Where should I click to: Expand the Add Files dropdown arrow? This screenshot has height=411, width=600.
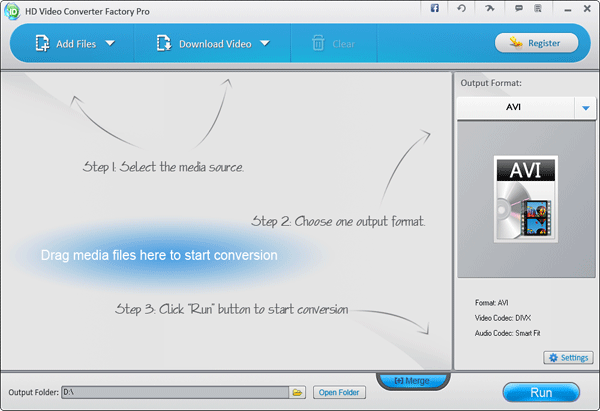click(x=110, y=44)
